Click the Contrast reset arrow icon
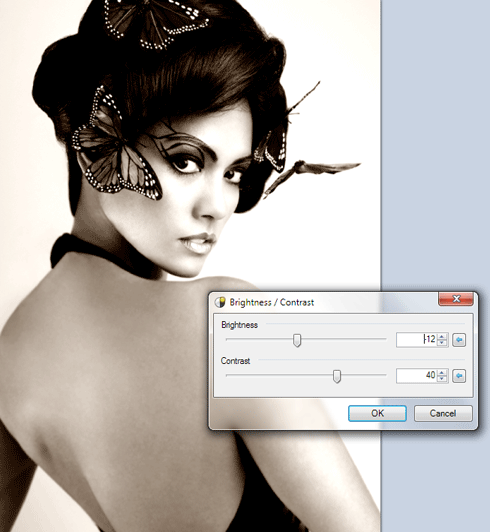Image resolution: width=490 pixels, height=532 pixels. pos(459,376)
